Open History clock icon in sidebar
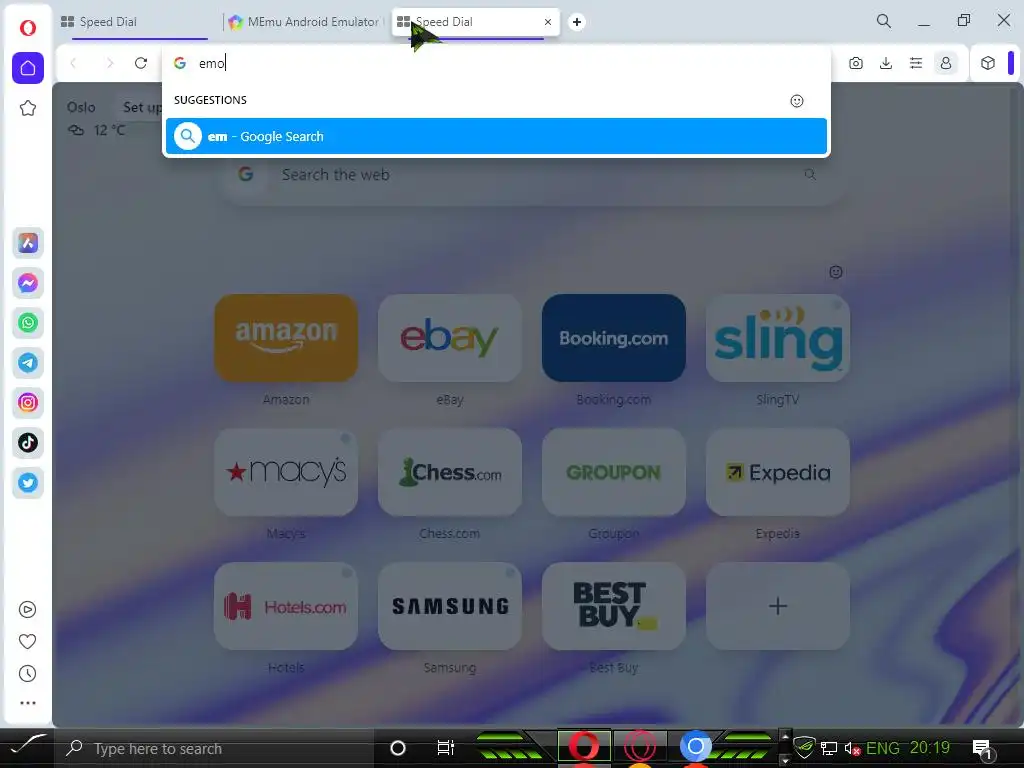 (x=27, y=673)
